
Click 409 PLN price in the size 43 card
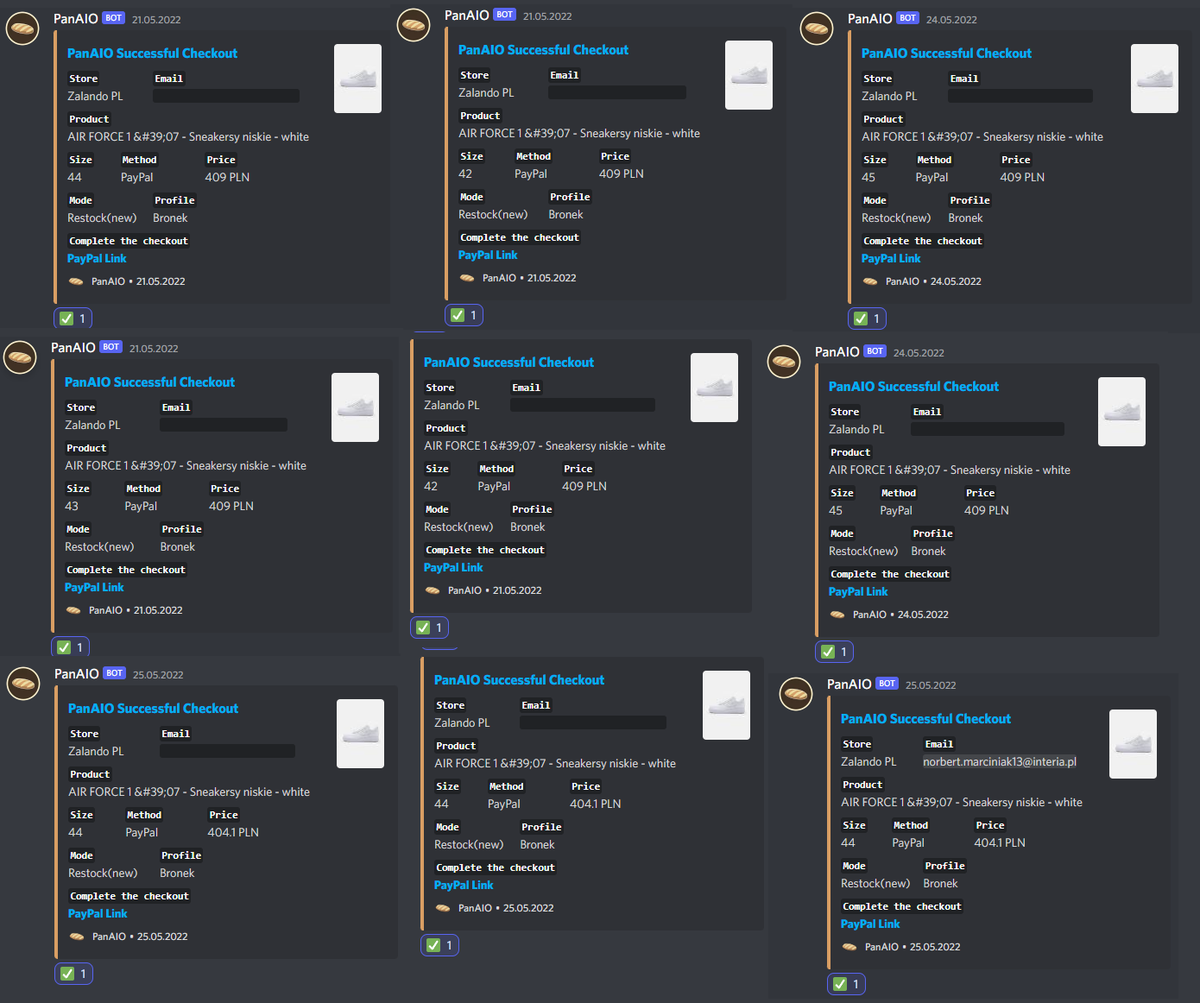pos(231,506)
